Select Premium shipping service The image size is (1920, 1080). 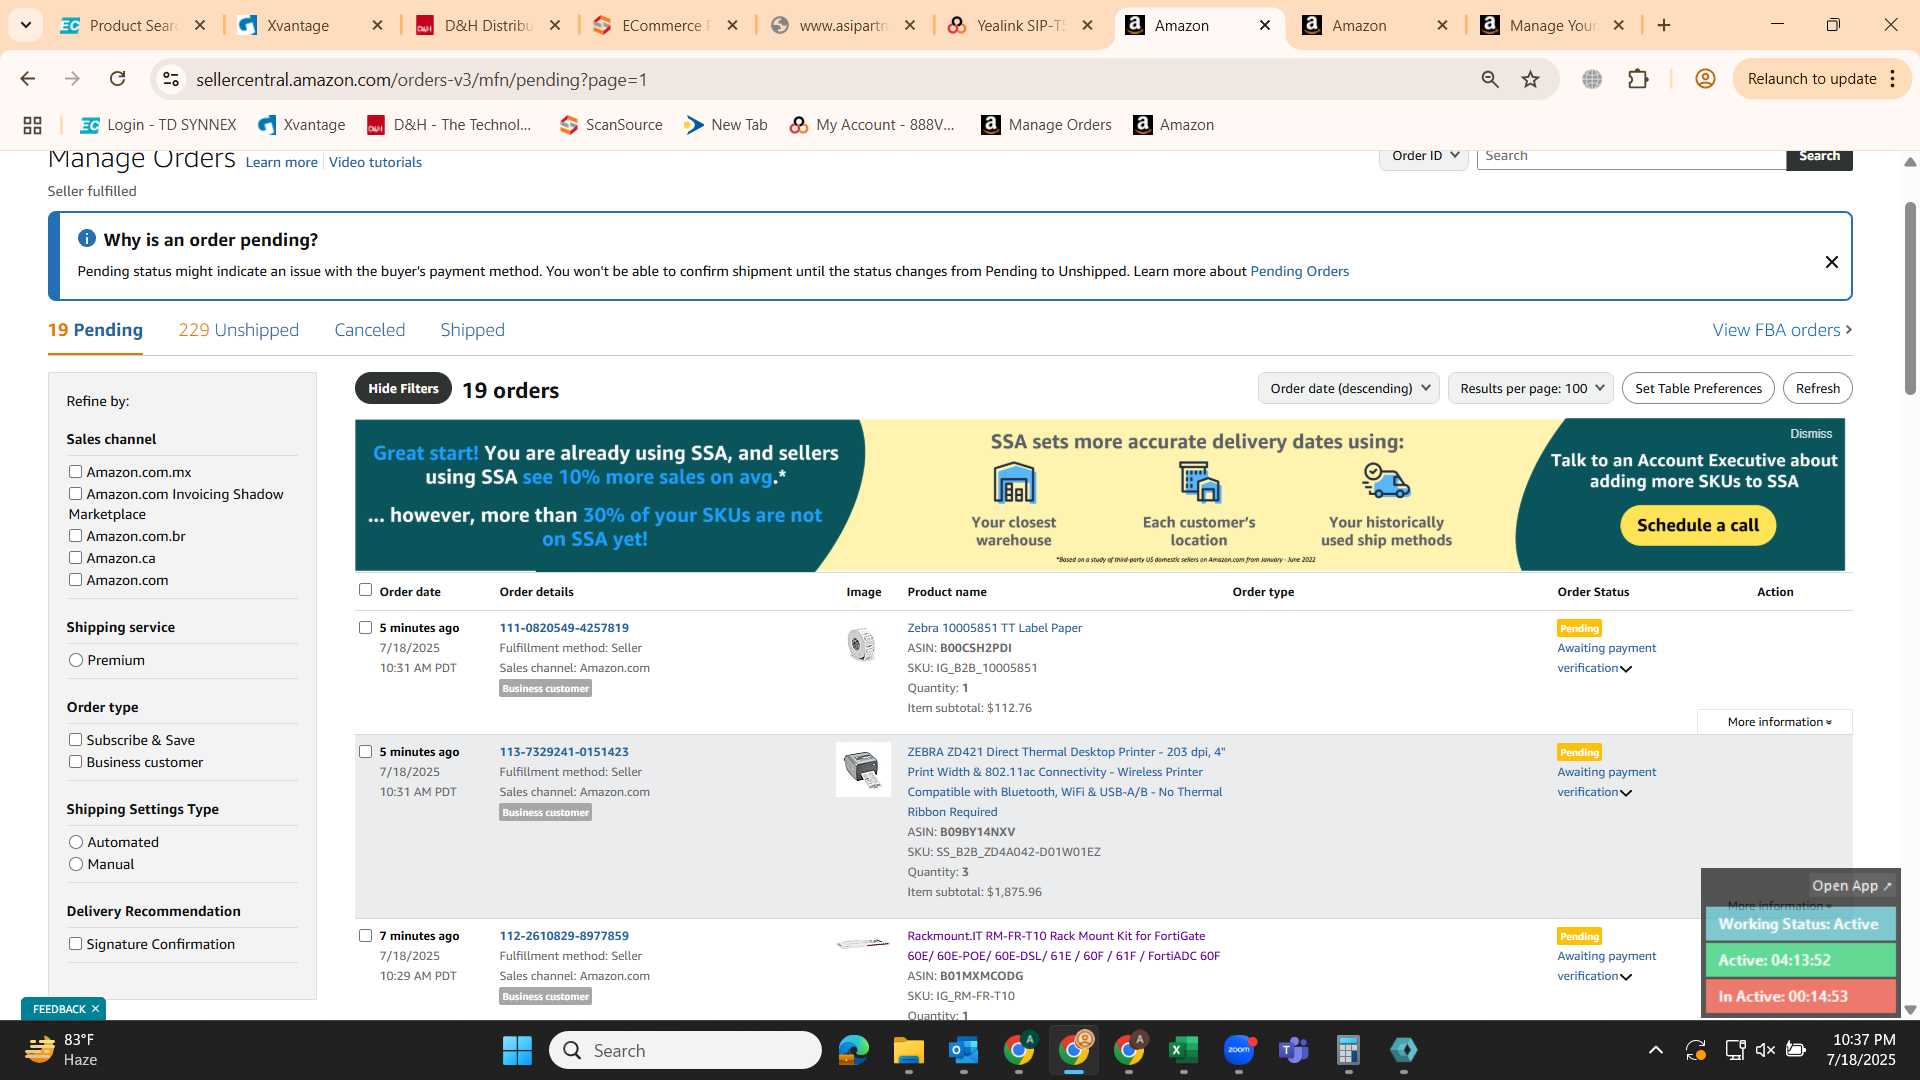76,660
